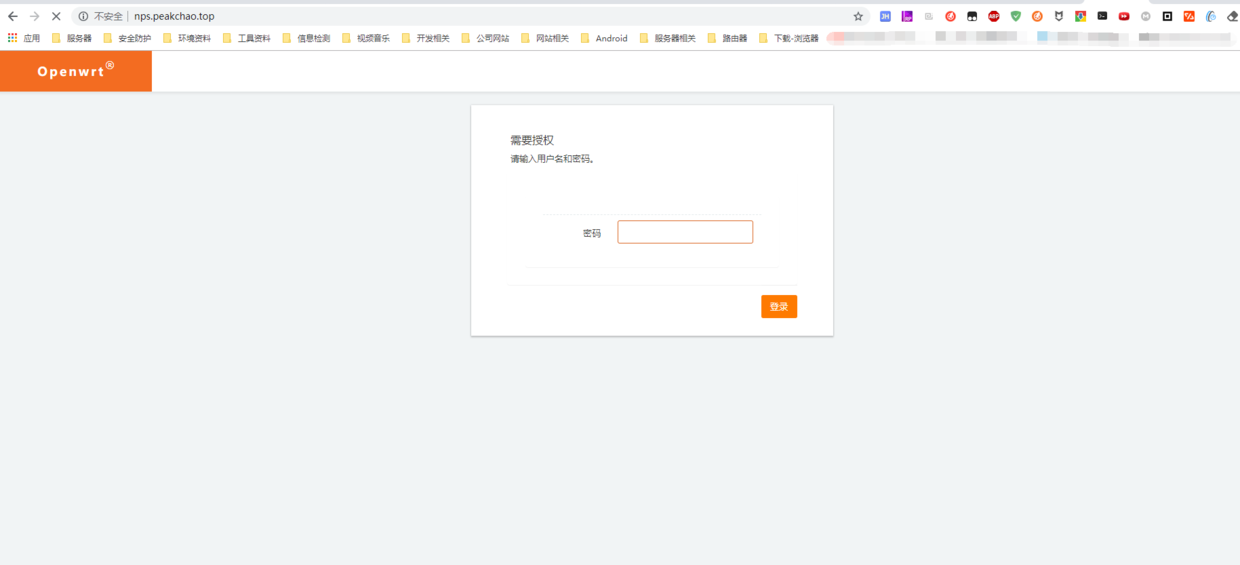This screenshot has width=1240, height=565.
Task: Open the black terminal extension icon
Action: (x=1102, y=16)
